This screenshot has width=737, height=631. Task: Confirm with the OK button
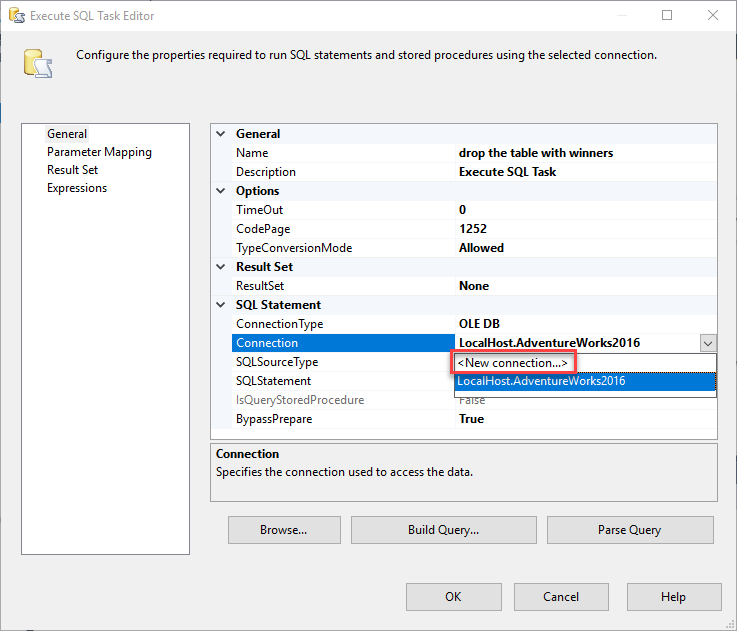tap(453, 597)
